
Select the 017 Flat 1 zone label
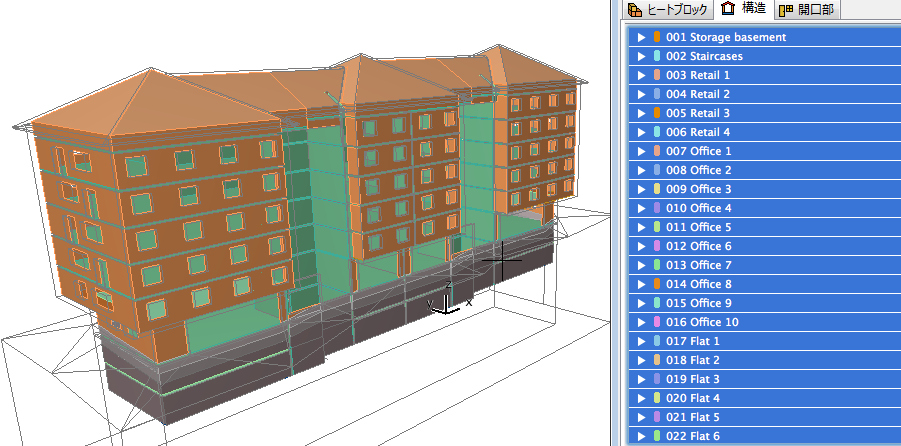[692, 341]
